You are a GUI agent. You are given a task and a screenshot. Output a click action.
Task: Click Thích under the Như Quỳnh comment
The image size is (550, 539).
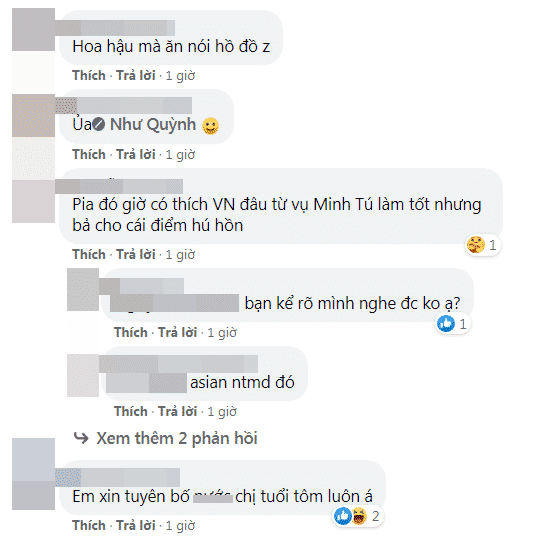pos(89,154)
